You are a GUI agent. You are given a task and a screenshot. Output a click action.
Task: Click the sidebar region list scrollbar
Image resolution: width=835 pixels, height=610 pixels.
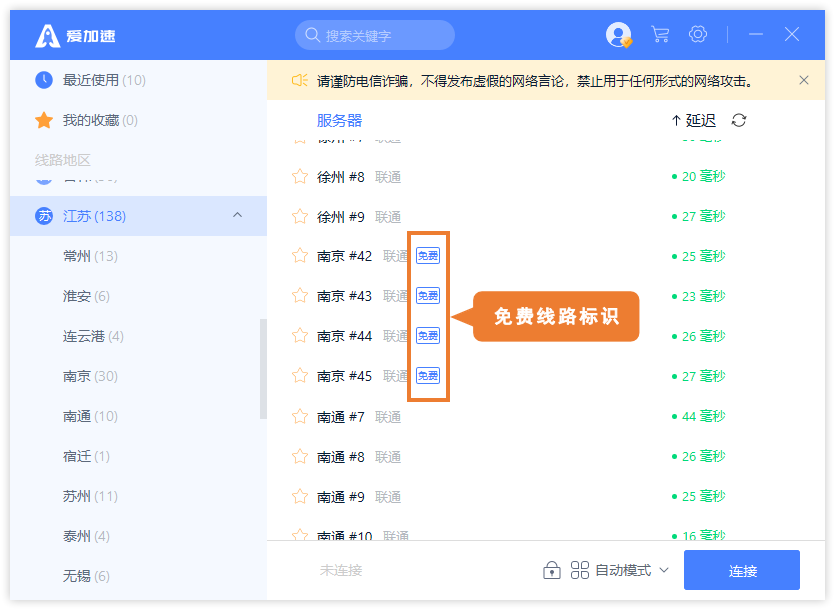[x=263, y=369]
